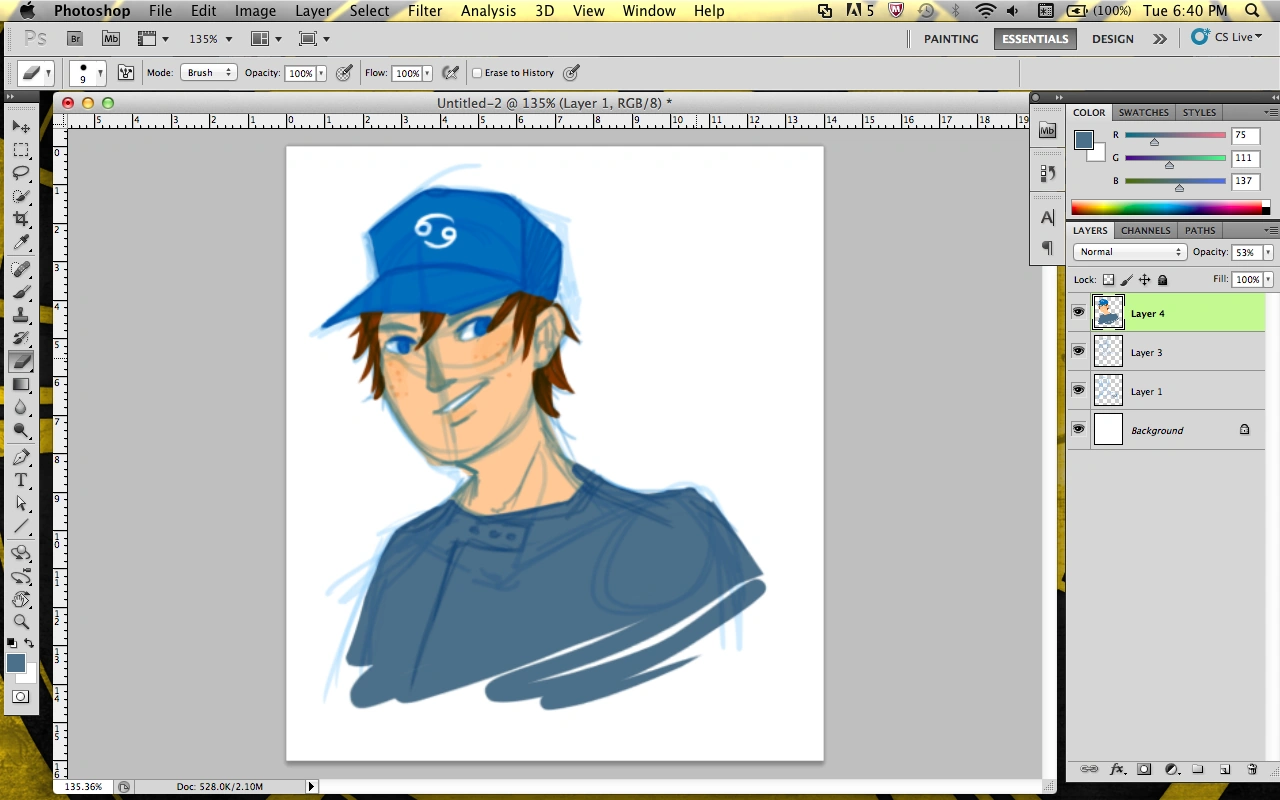Viewport: 1280px width, 800px height.
Task: Open the eraser Mode dropdown
Action: 208,73
